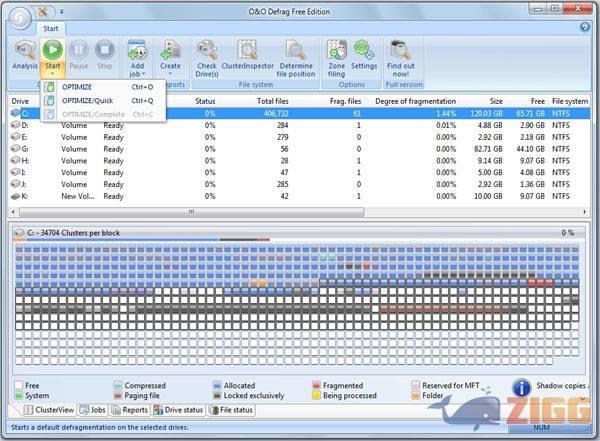Click the Shadow copies info icon
Image resolution: width=600 pixels, height=441 pixels.
point(522,387)
